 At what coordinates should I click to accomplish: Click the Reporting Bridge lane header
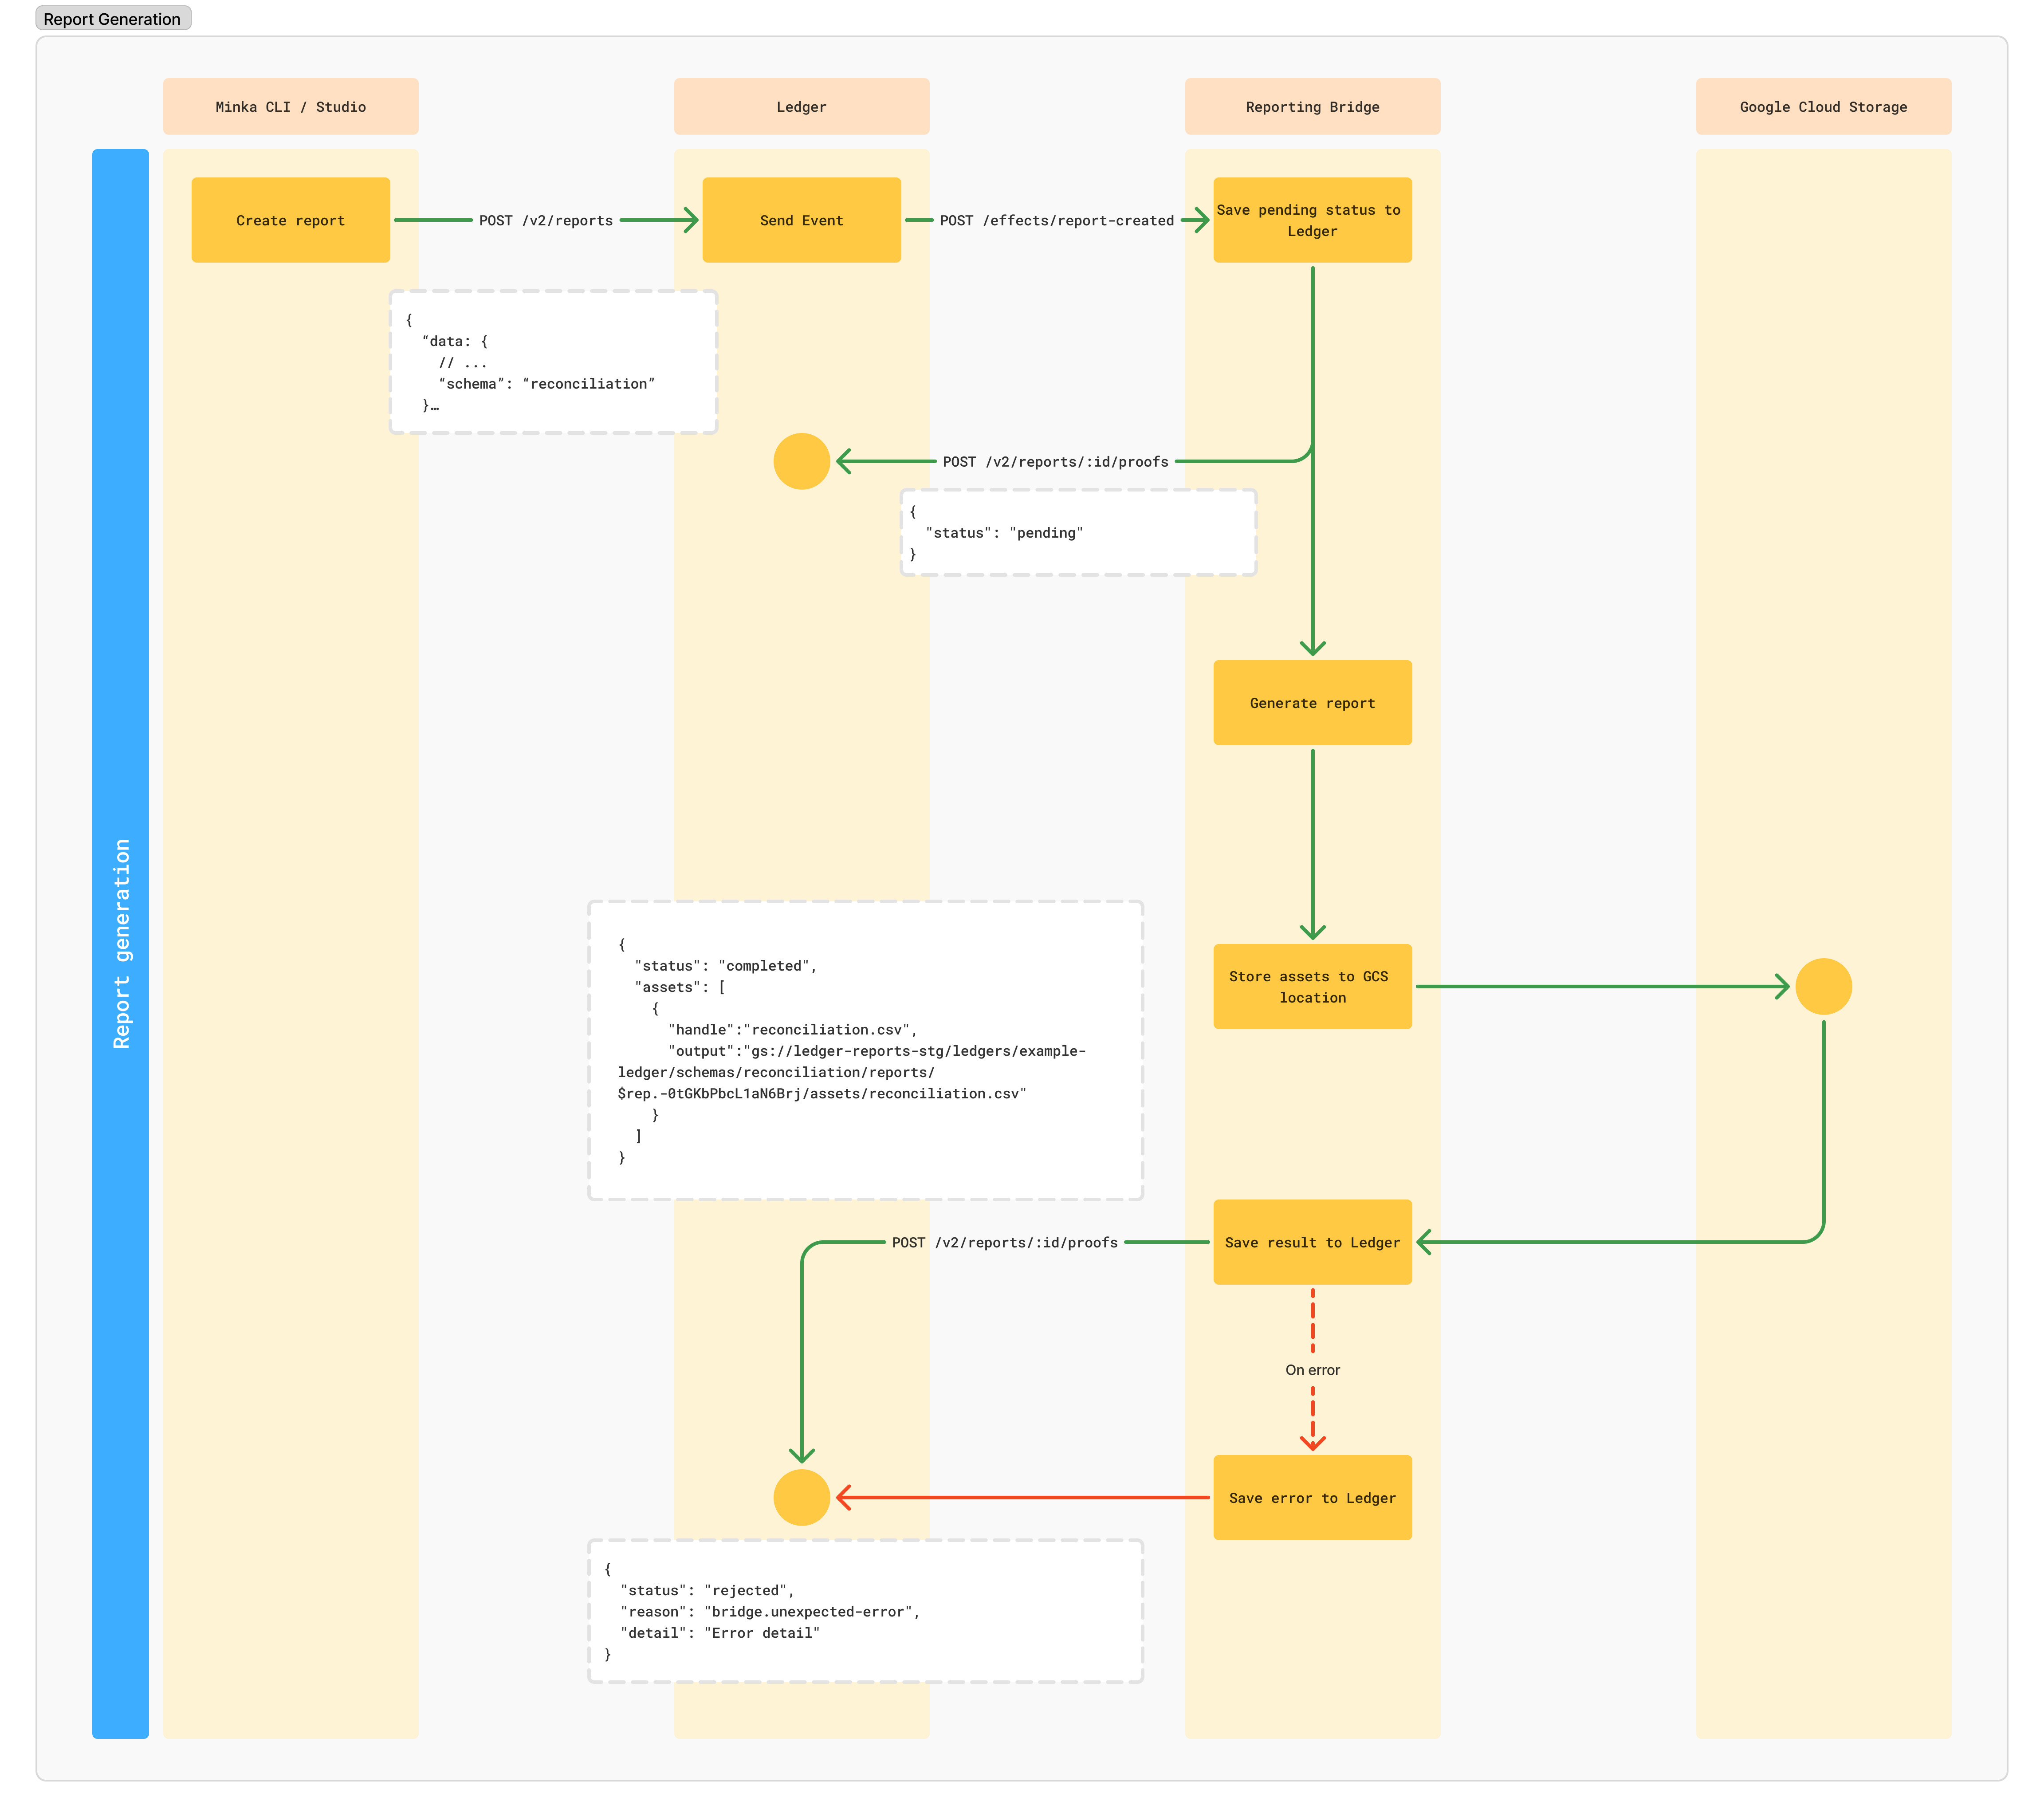pos(1312,107)
